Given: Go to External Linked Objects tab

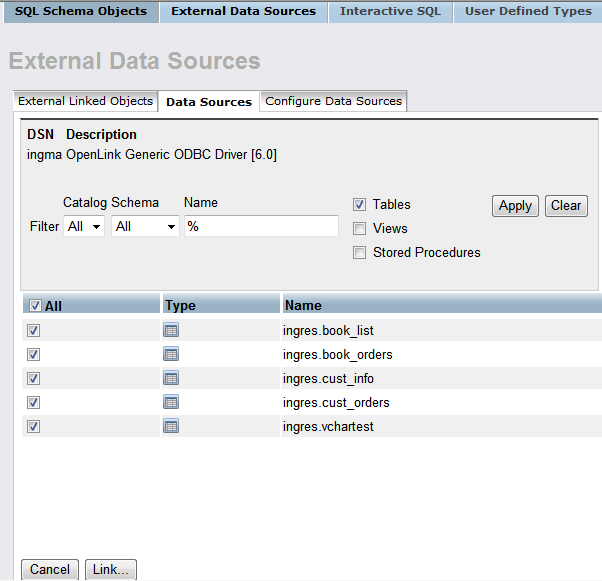Looking at the screenshot, I should point(86,101).
